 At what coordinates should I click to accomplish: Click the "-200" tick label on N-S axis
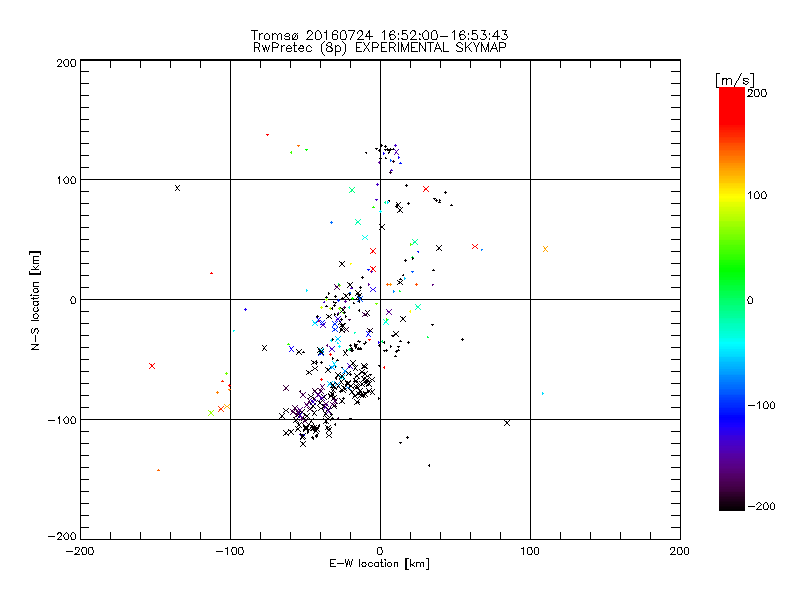[x=62, y=536]
